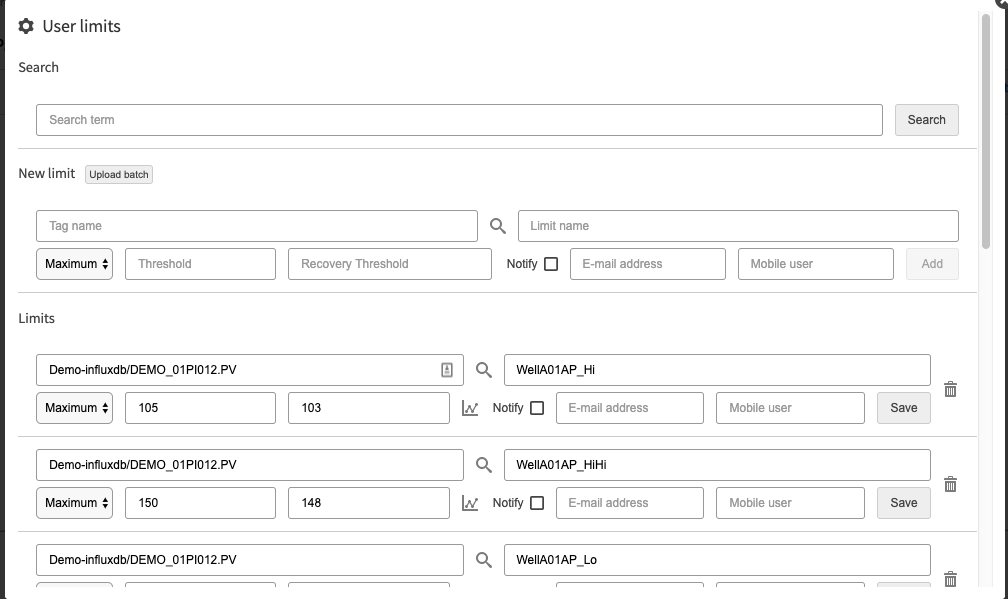Click the User limits gear icon
Screen dimensions: 1008x599
(26, 26)
